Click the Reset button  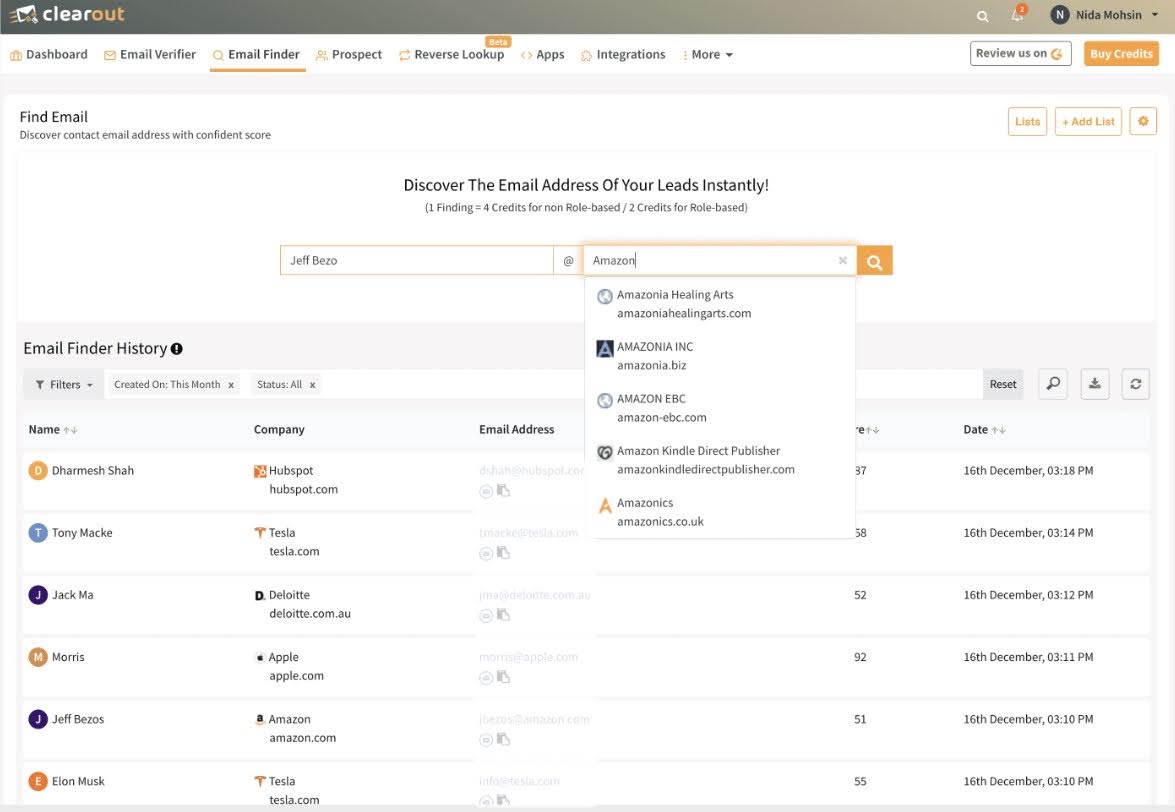tap(1003, 384)
